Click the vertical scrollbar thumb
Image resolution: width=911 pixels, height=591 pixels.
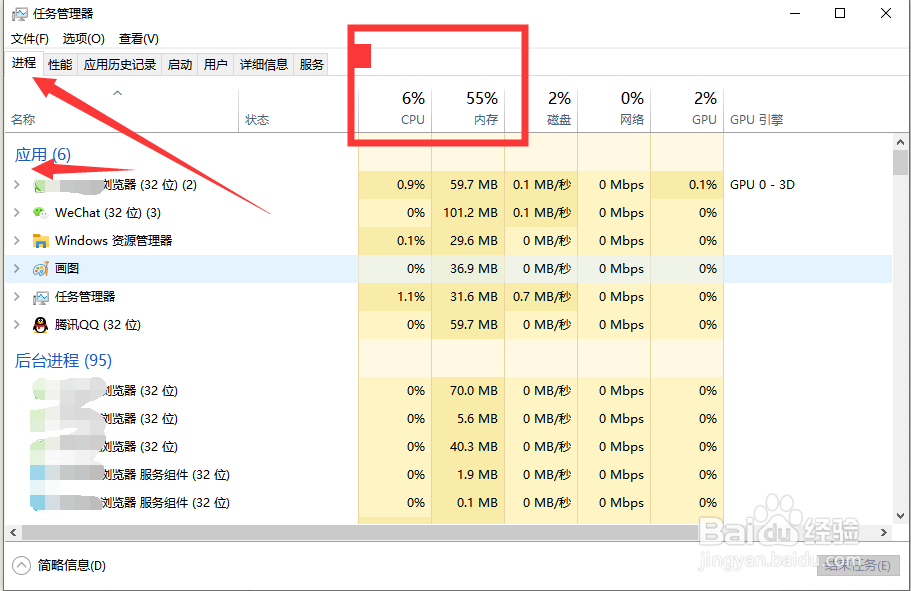(900, 163)
